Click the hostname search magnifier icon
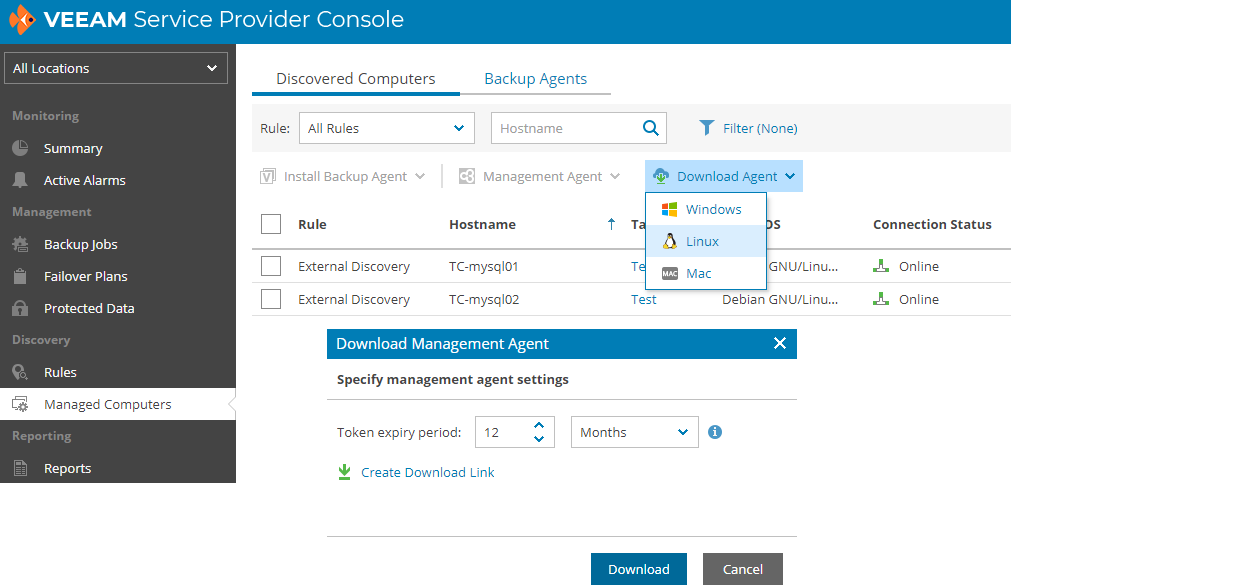Image resolution: width=1252 pixels, height=587 pixels. tap(651, 128)
